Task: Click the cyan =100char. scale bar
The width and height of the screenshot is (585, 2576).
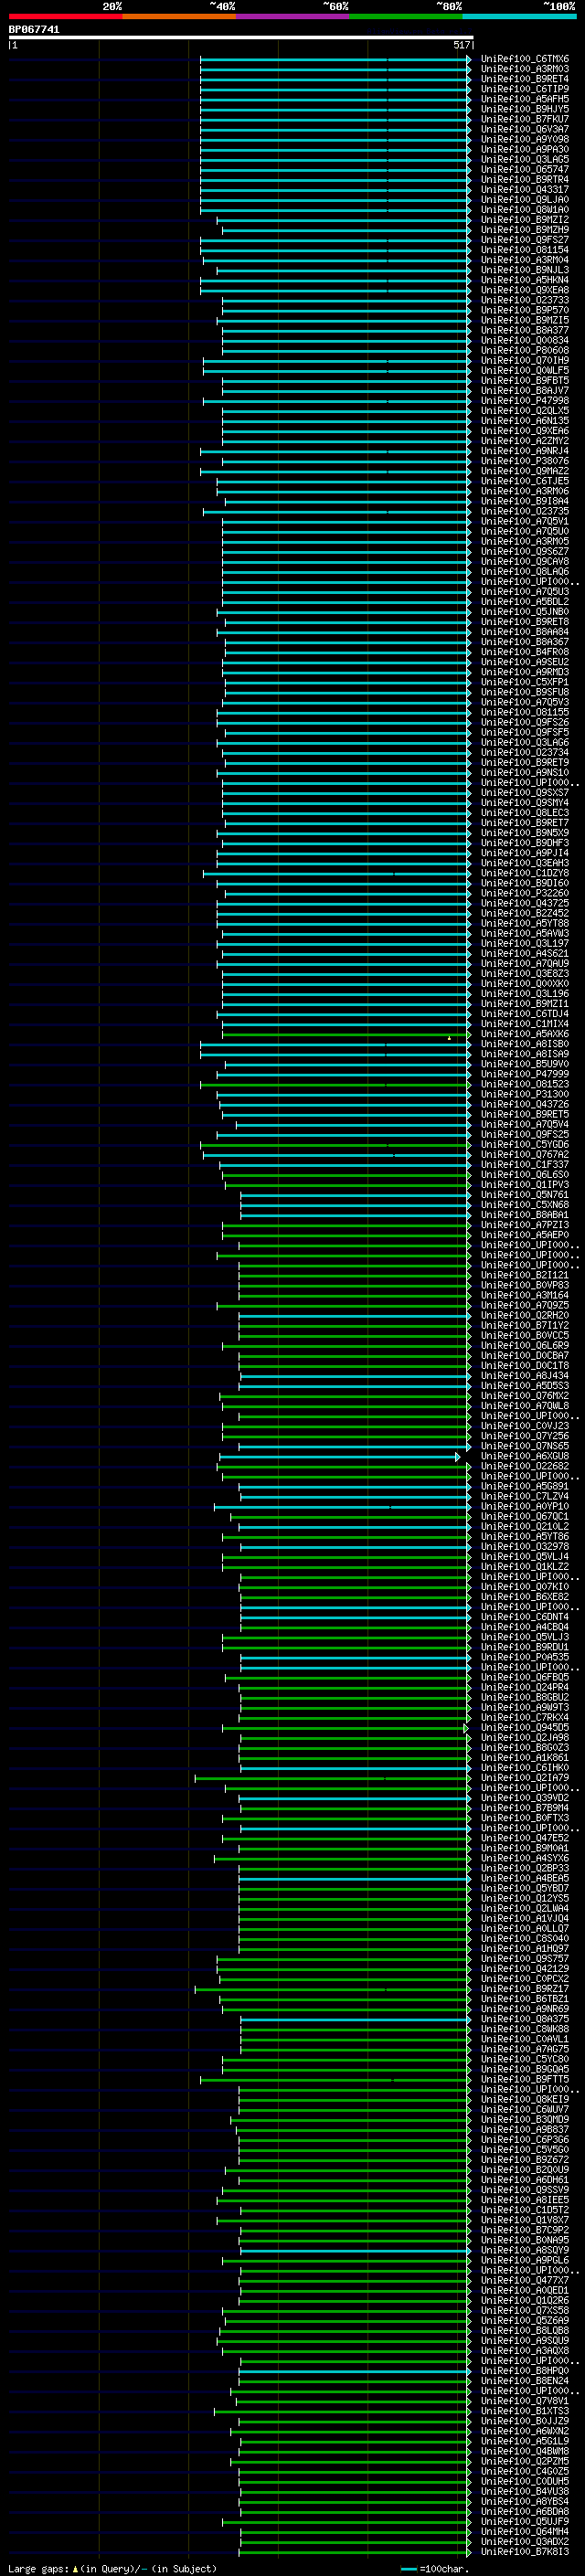Action: tap(408, 2569)
